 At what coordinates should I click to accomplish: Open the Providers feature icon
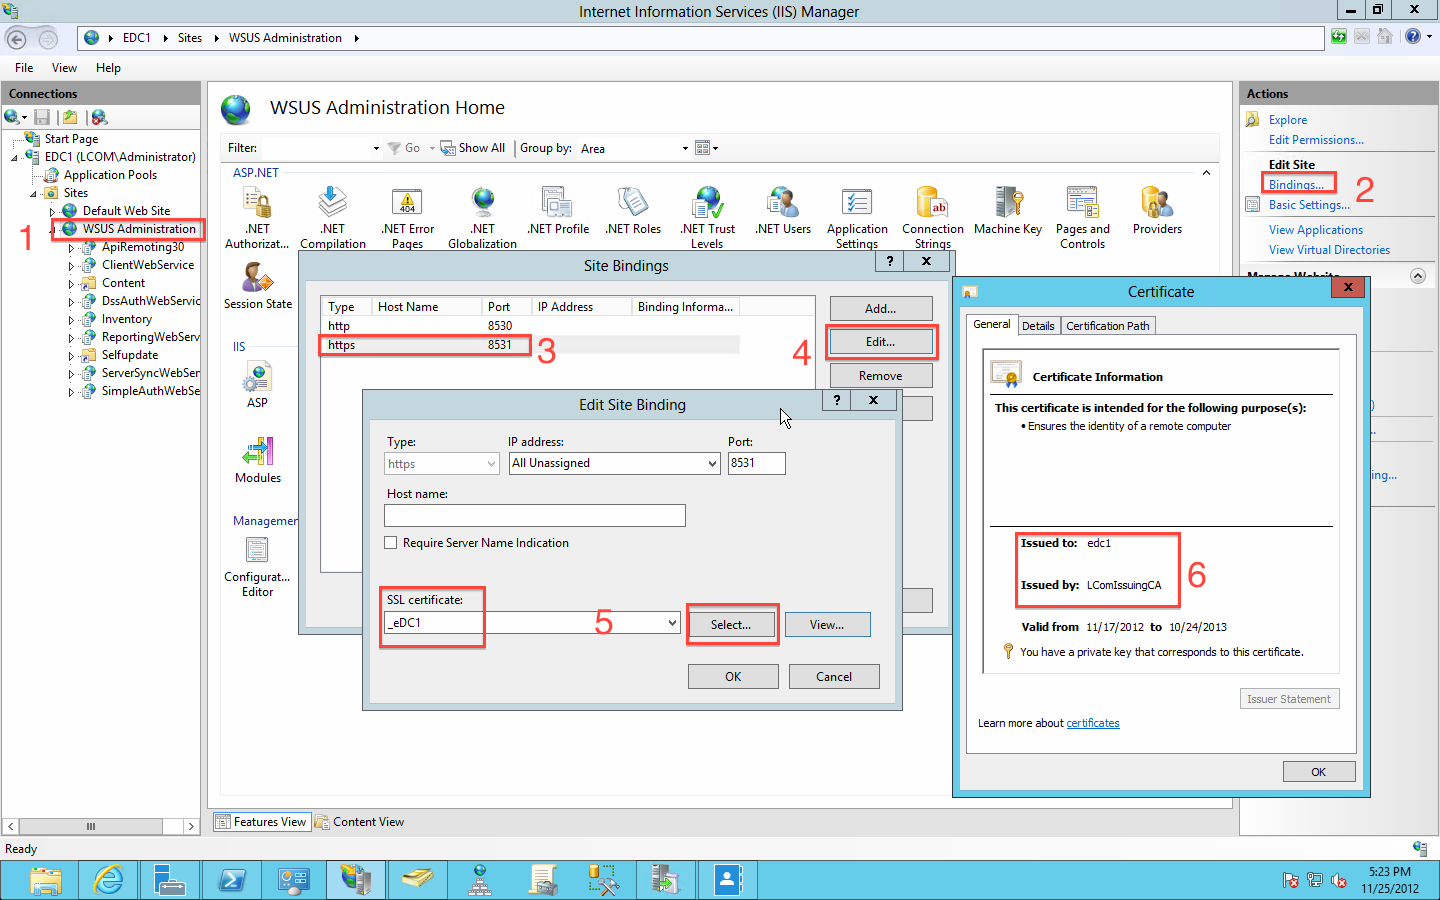1157,203
